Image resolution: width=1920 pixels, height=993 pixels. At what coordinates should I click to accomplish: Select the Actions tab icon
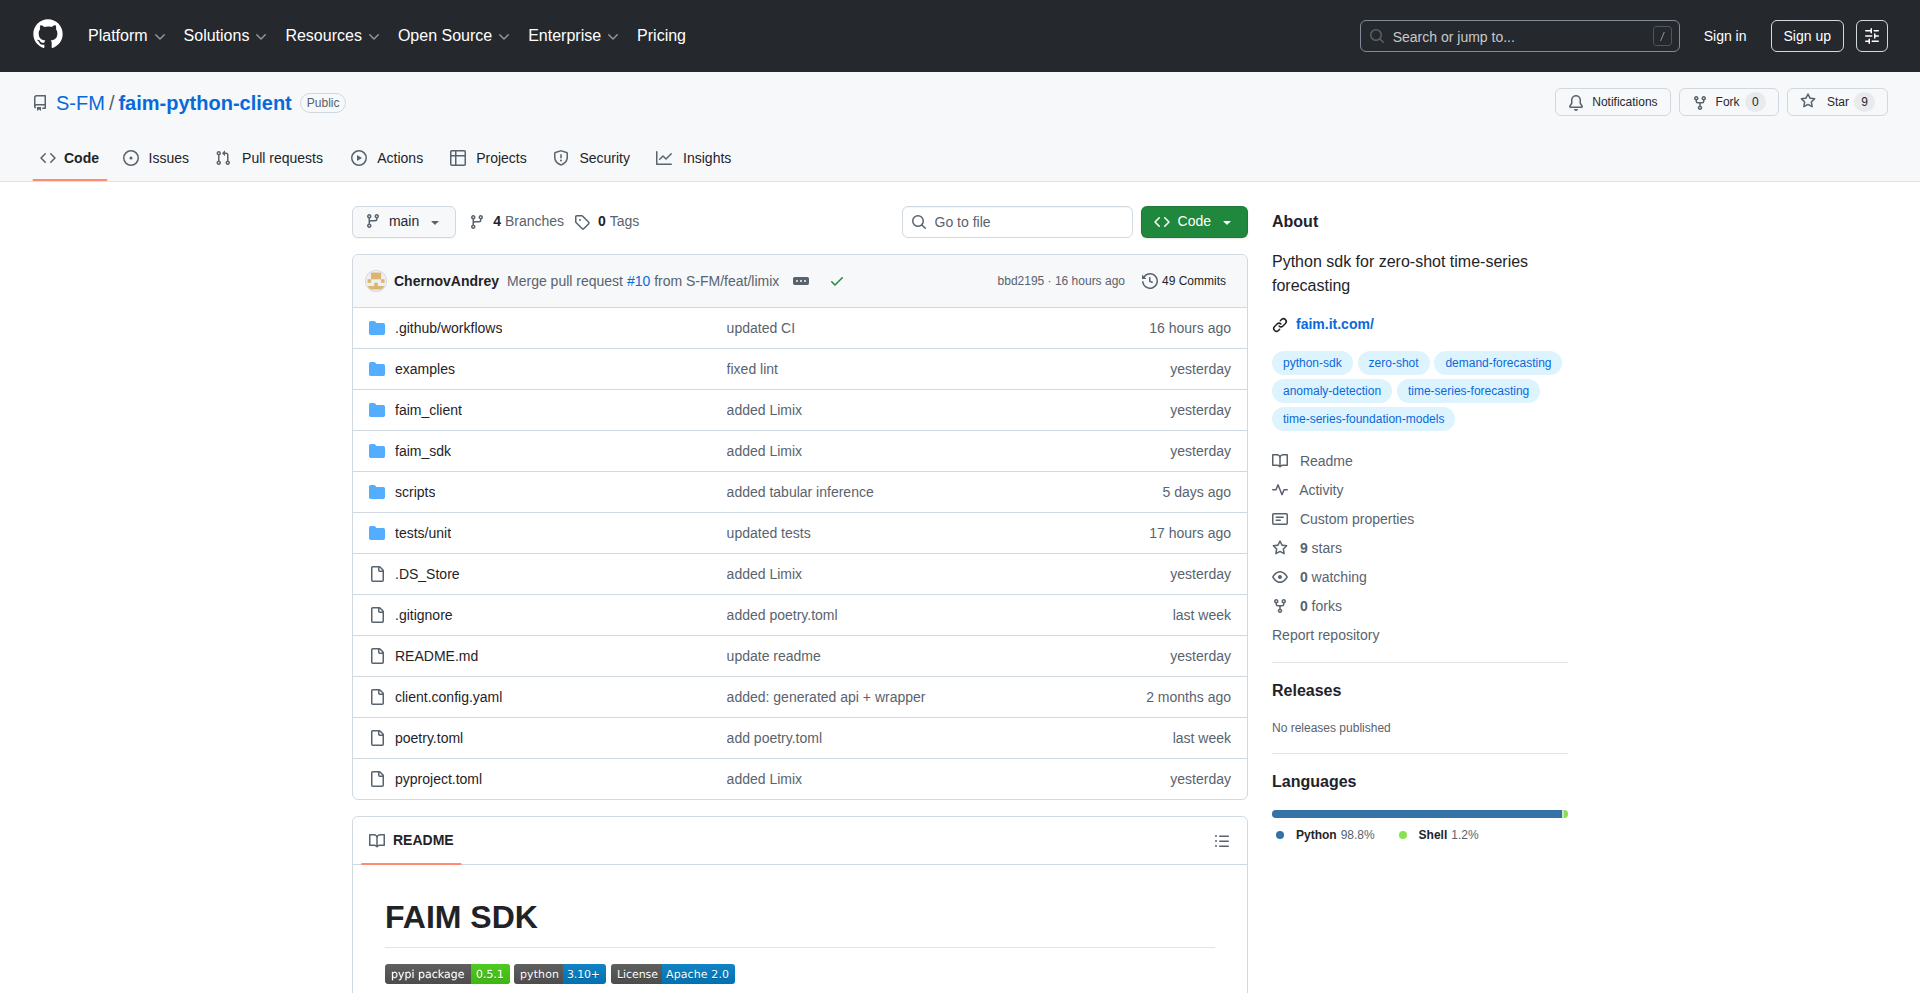[358, 158]
